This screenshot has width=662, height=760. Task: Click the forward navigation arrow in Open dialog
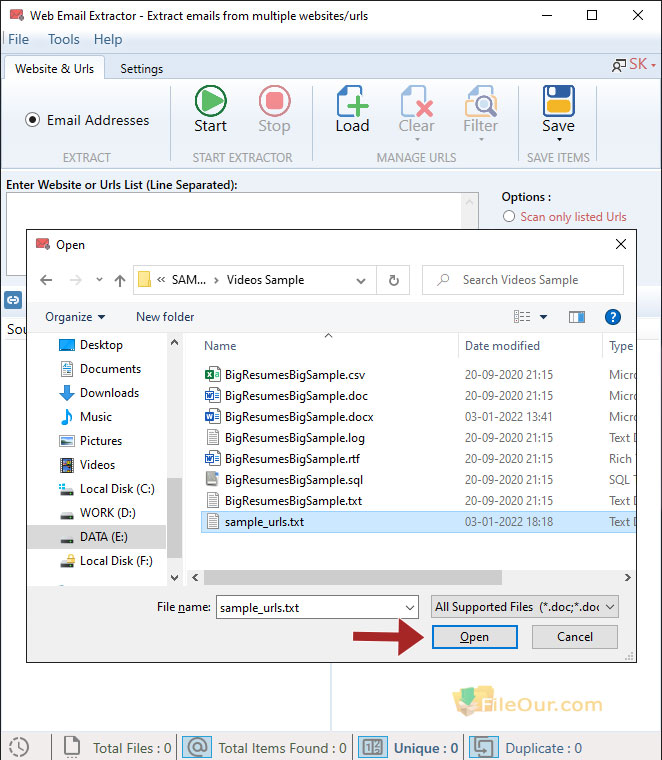pos(76,280)
